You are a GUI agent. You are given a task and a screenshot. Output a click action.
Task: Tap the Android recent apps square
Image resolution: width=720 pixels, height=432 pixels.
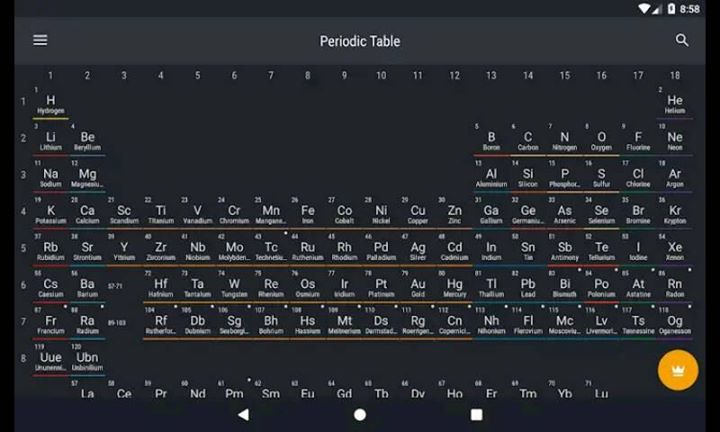click(476, 414)
